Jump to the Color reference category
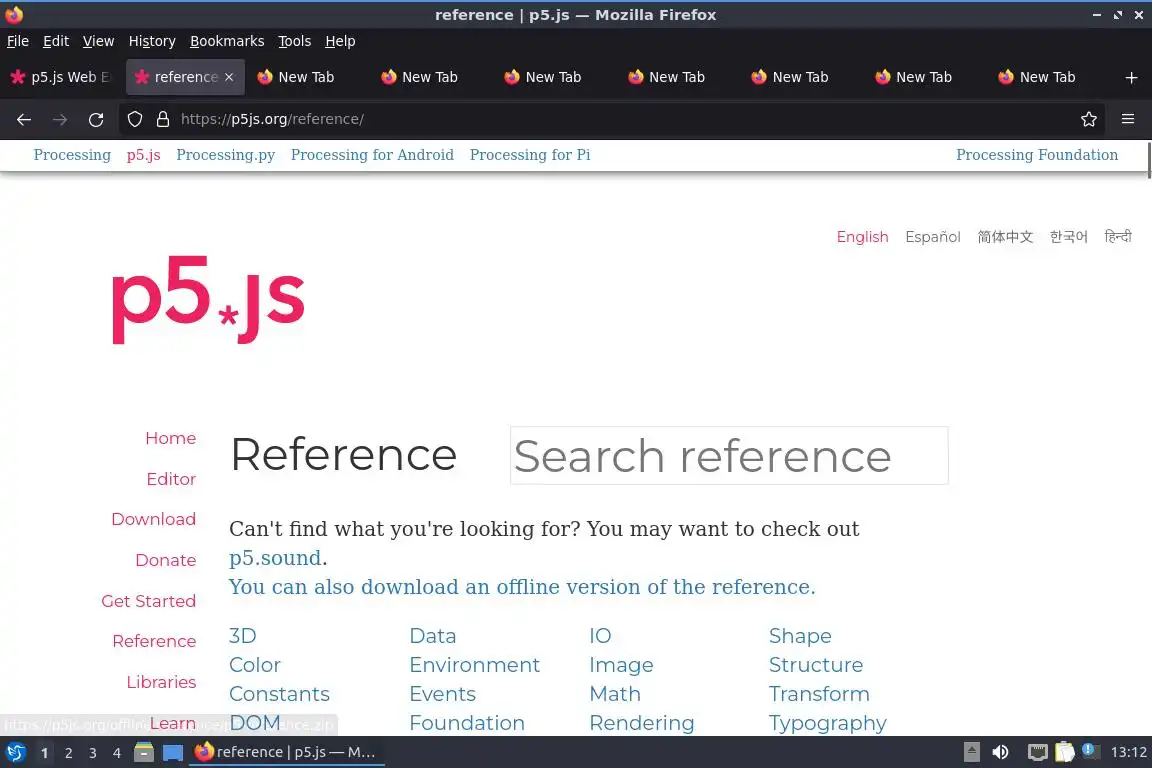The height and width of the screenshot is (768, 1152). click(254, 665)
